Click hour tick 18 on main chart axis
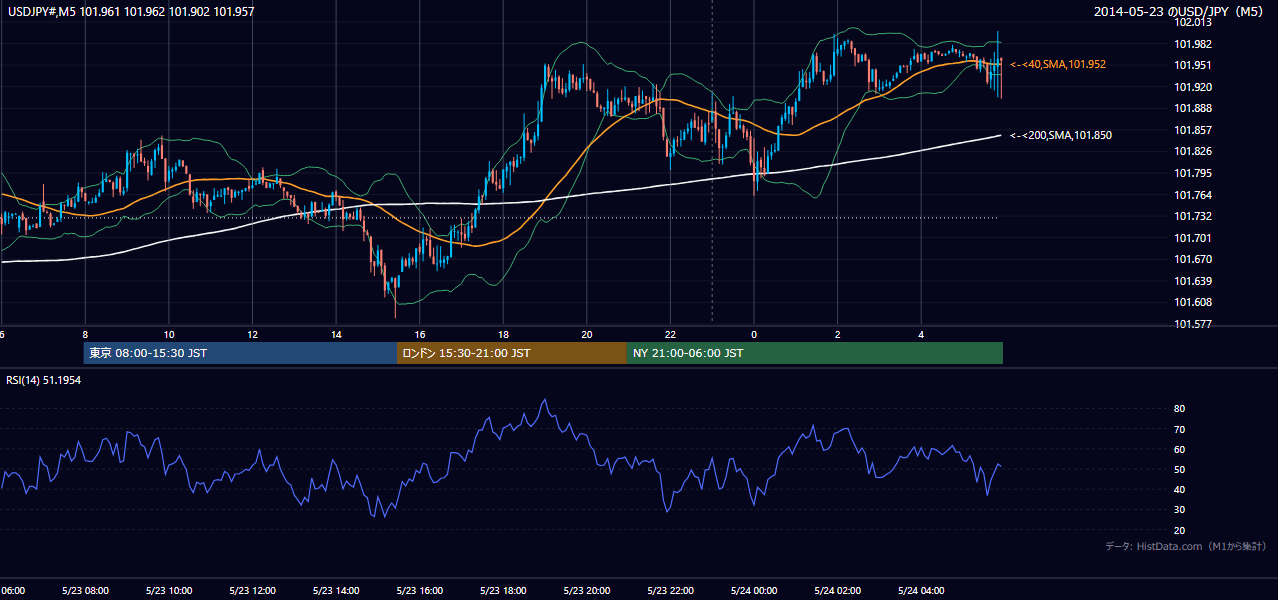Viewport: 1278px width, 600px height. click(x=503, y=334)
